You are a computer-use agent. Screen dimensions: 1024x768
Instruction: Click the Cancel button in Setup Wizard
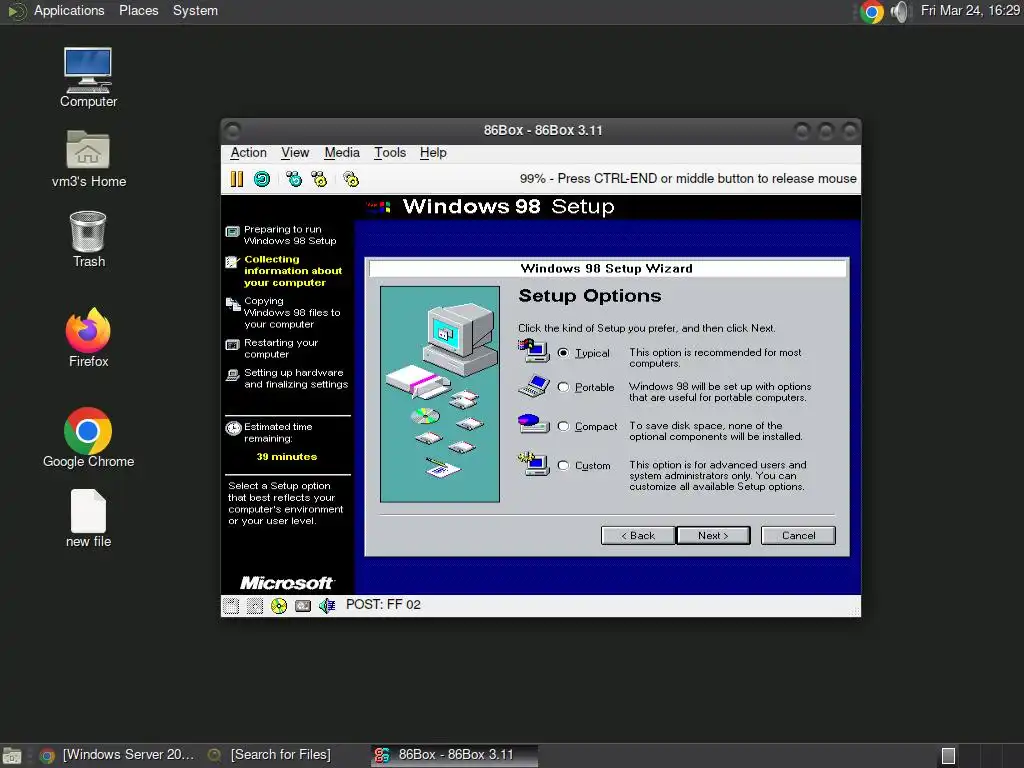(798, 536)
